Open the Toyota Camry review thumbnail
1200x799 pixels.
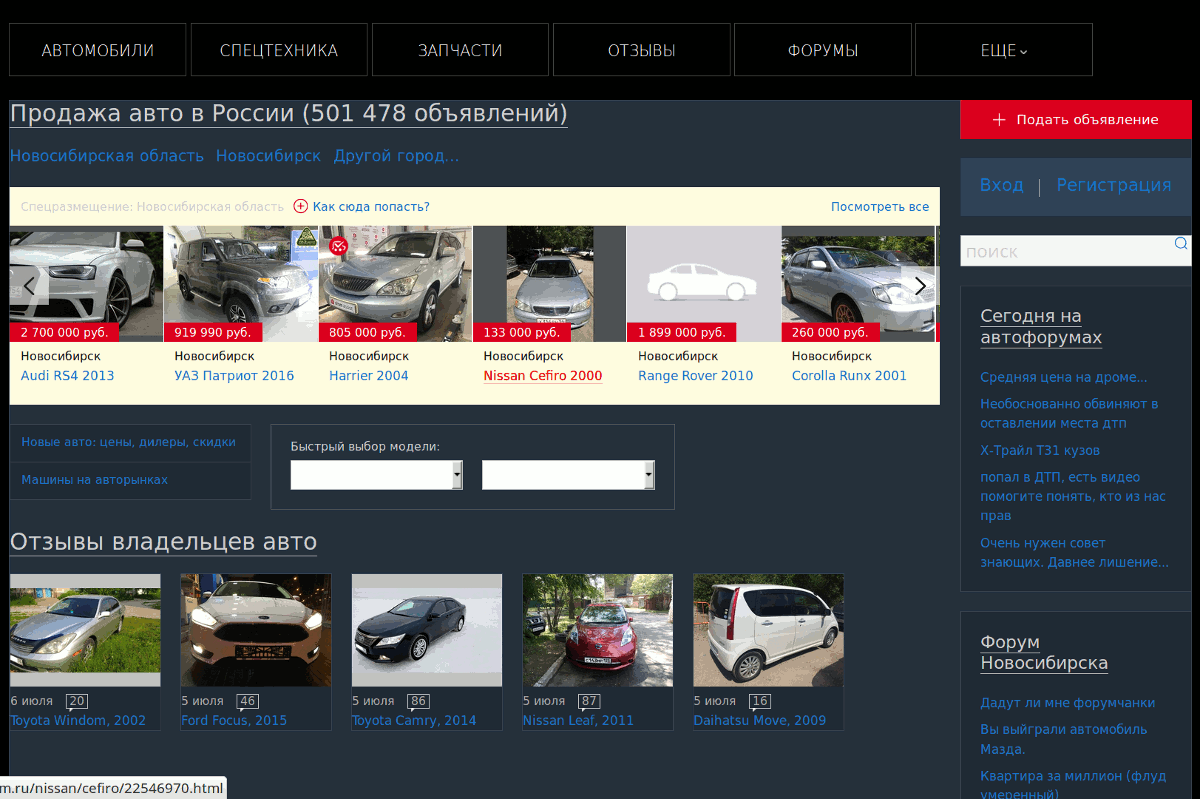pyautogui.click(x=426, y=630)
